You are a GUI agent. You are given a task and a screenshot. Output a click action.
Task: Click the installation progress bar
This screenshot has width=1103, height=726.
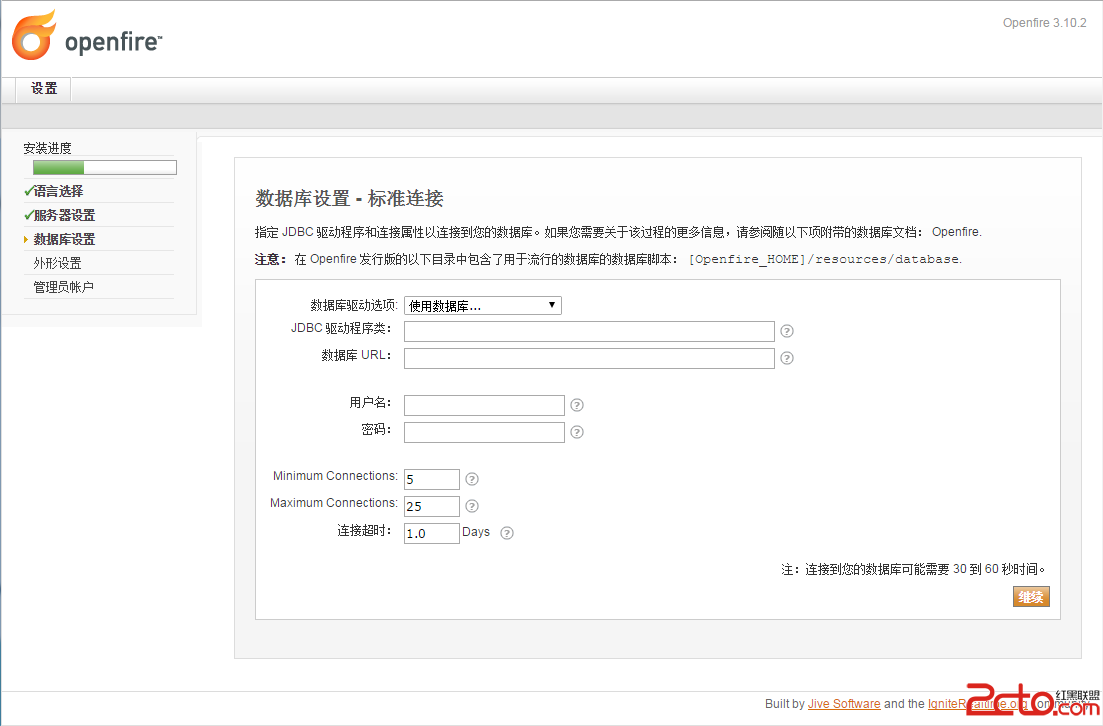pos(105,167)
